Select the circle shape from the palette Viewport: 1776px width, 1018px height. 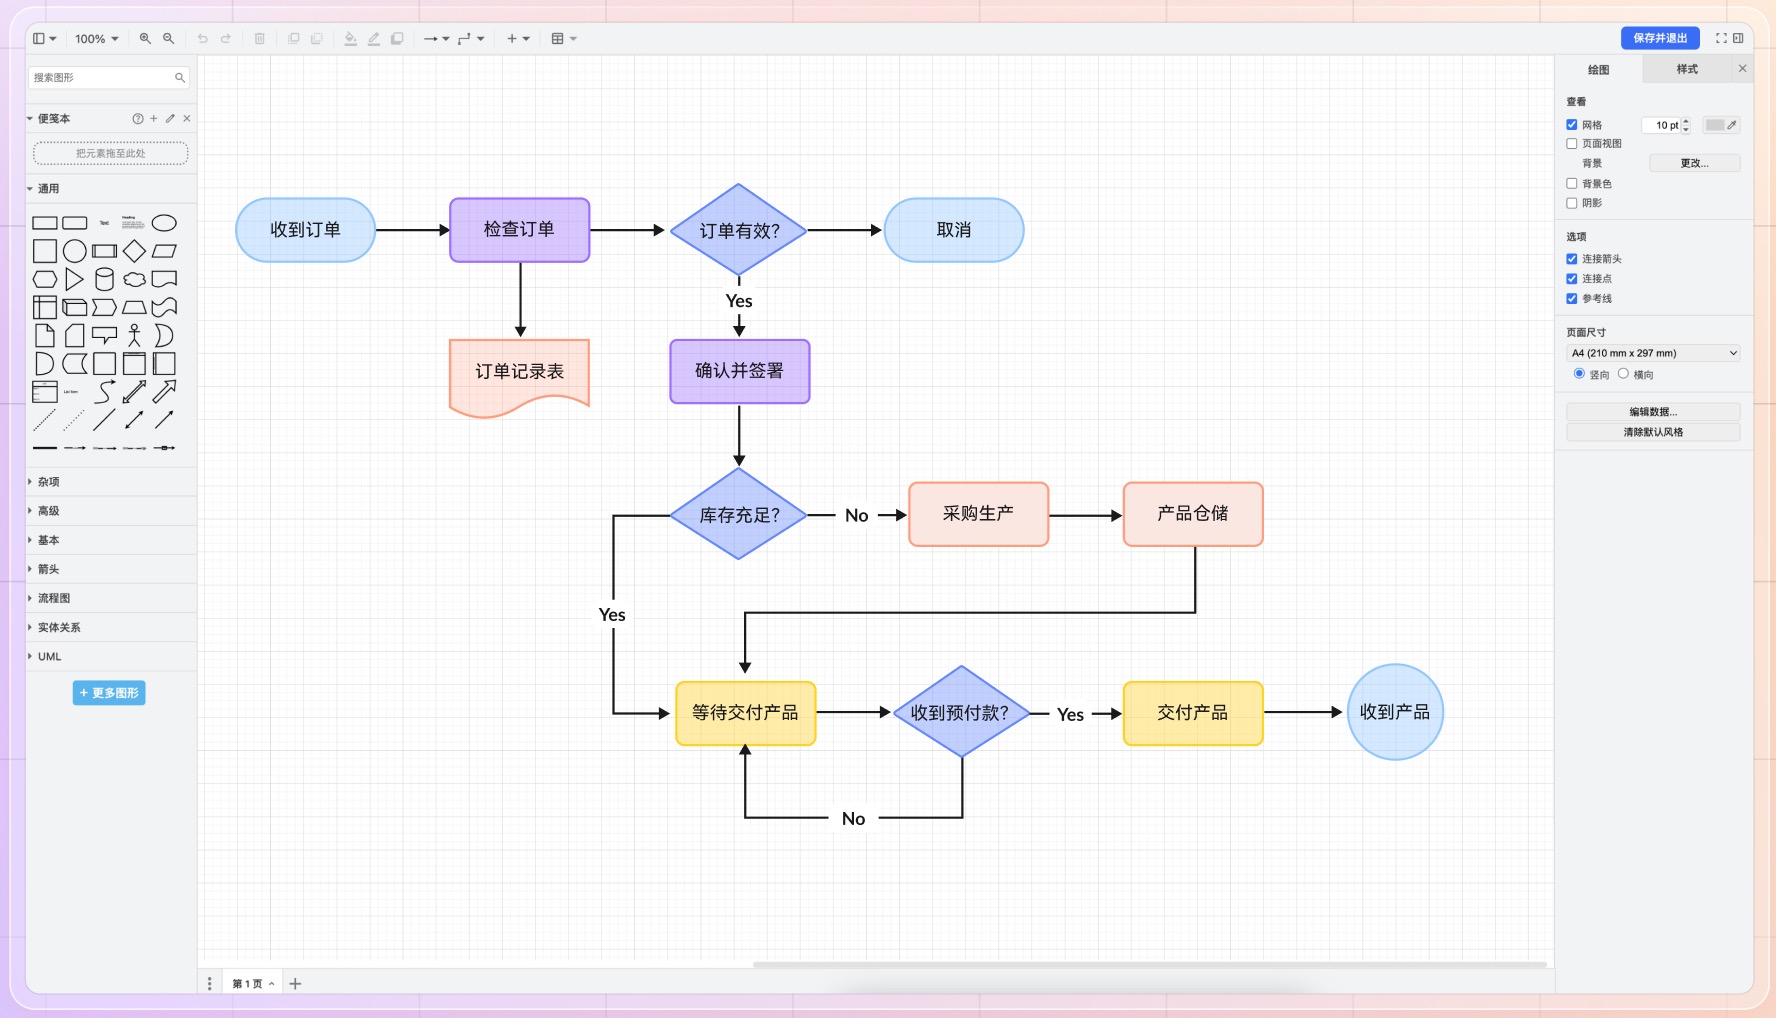(74, 251)
